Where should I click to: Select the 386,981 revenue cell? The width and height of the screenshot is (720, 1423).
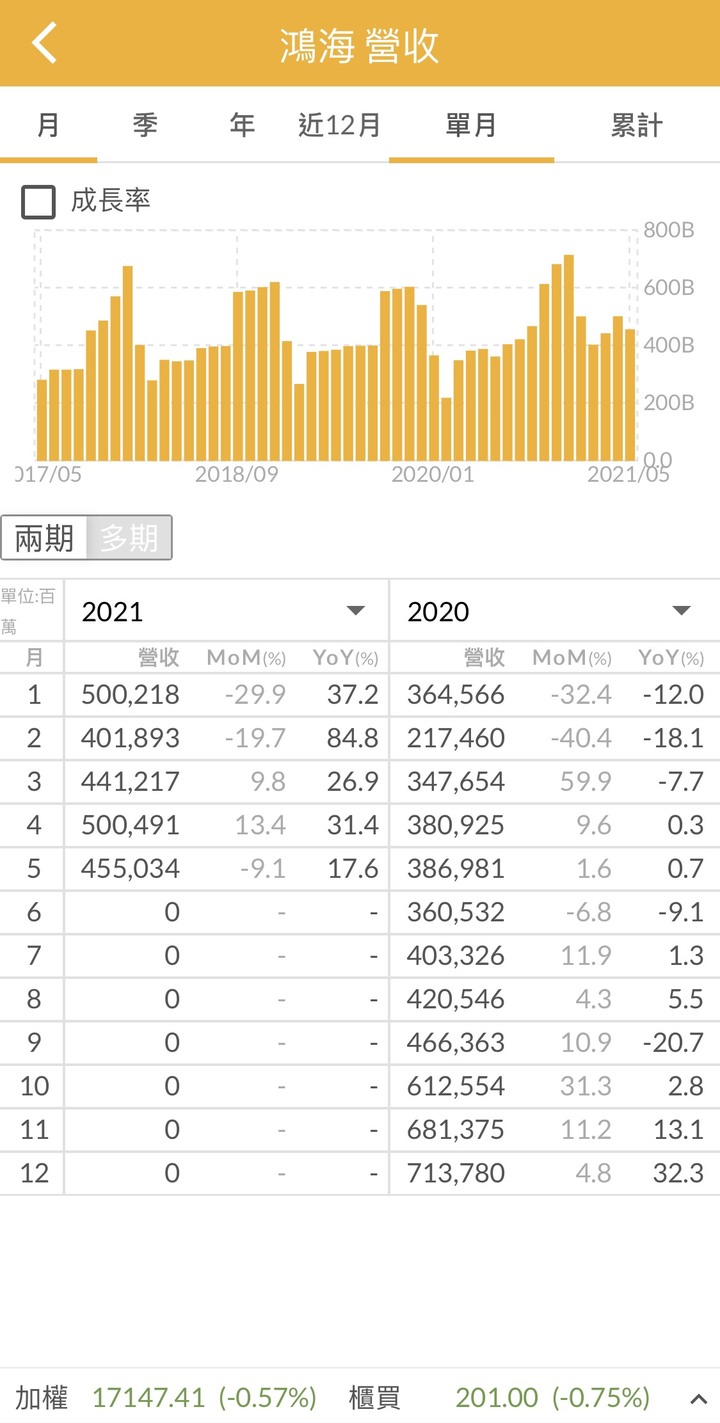coord(456,868)
